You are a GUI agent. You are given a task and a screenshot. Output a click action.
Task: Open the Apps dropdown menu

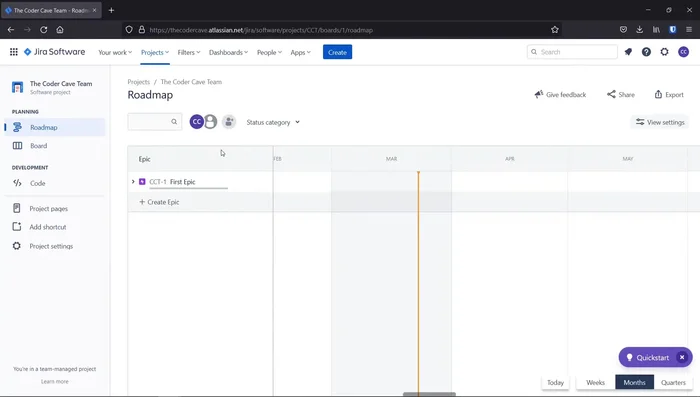click(x=300, y=52)
